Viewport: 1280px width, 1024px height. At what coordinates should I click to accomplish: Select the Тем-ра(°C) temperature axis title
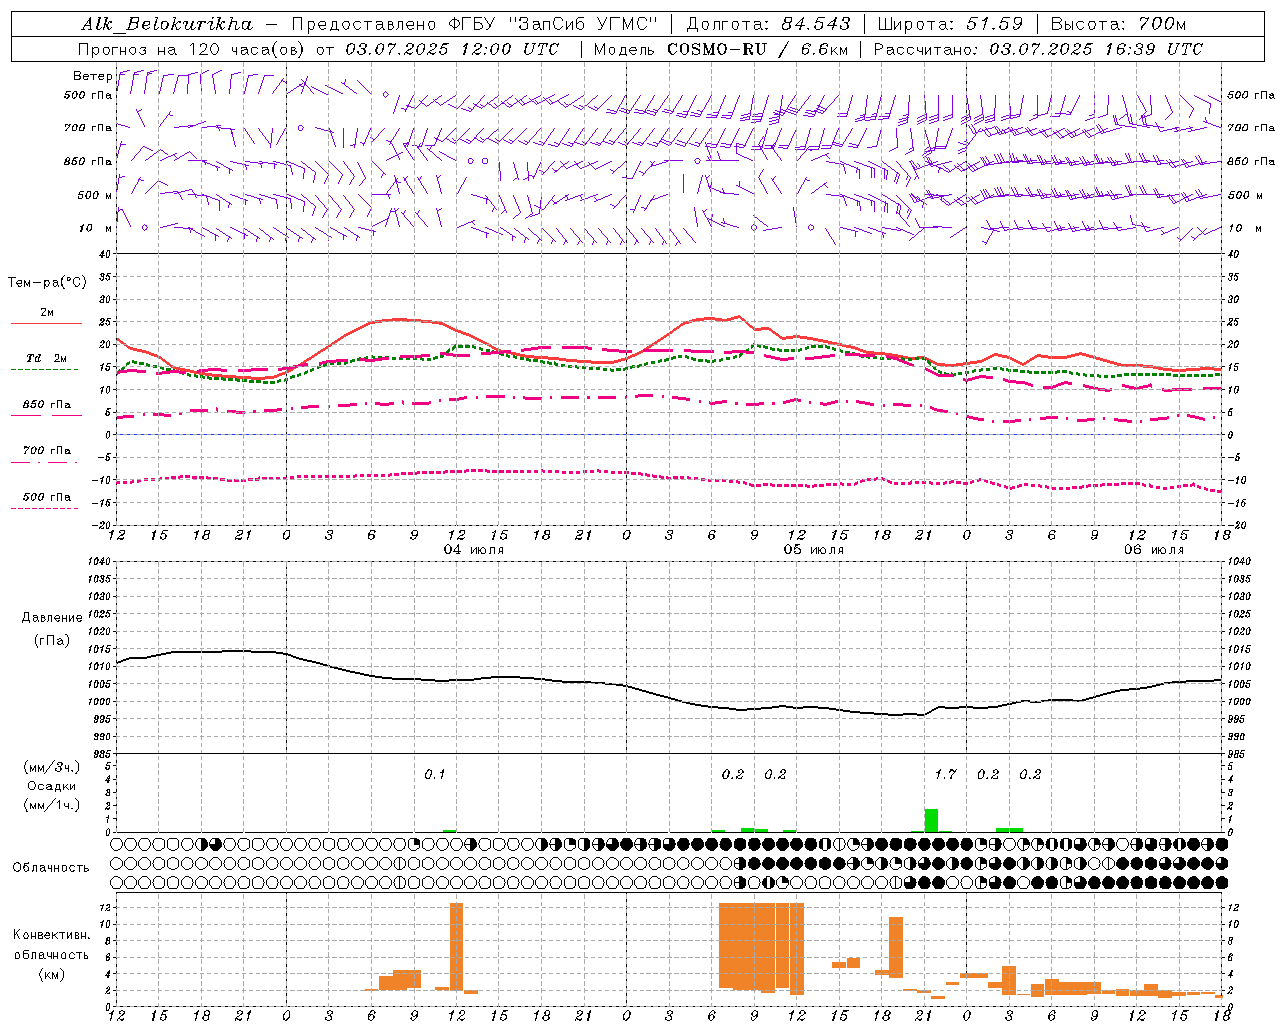pyautogui.click(x=47, y=283)
